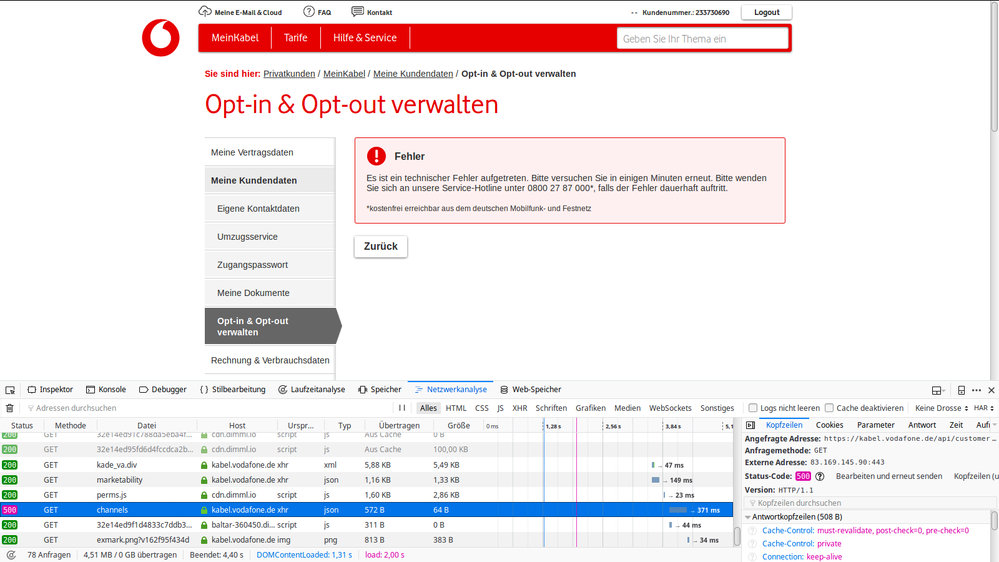Focus the 'Kopfzeilen durchsuchen' filter field

[x=868, y=503]
